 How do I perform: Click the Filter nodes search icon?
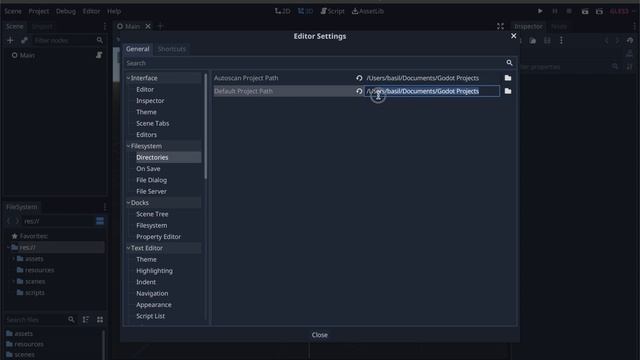click(x=100, y=40)
